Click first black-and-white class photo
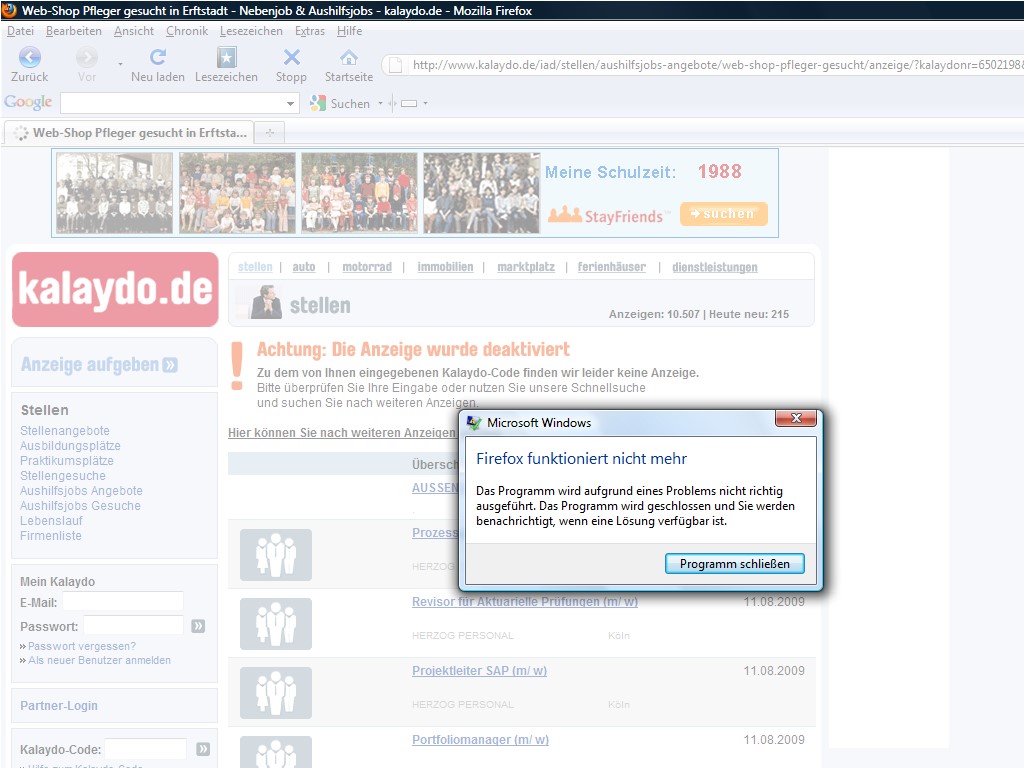Screen dimensions: 1024x768 (x=114, y=193)
